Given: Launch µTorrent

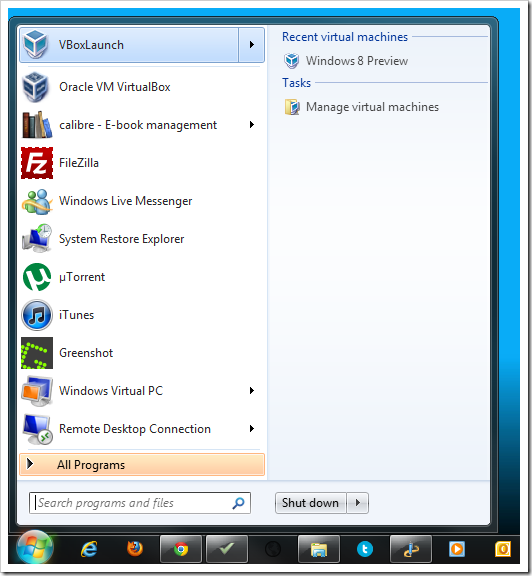Looking at the screenshot, I should 142,277.
